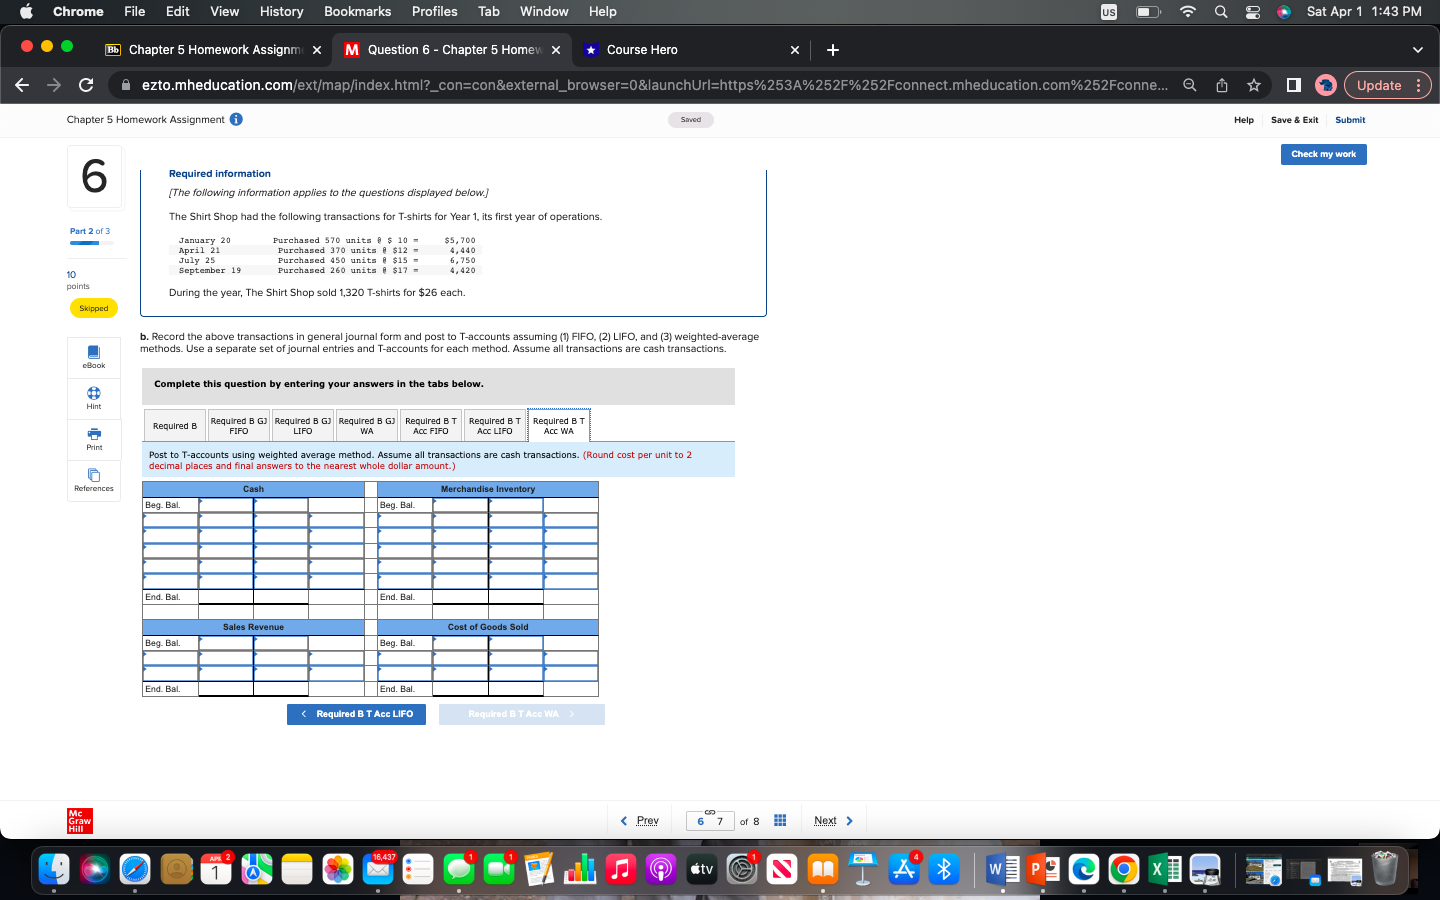Open the File menu
The height and width of the screenshot is (900, 1440).
point(134,12)
